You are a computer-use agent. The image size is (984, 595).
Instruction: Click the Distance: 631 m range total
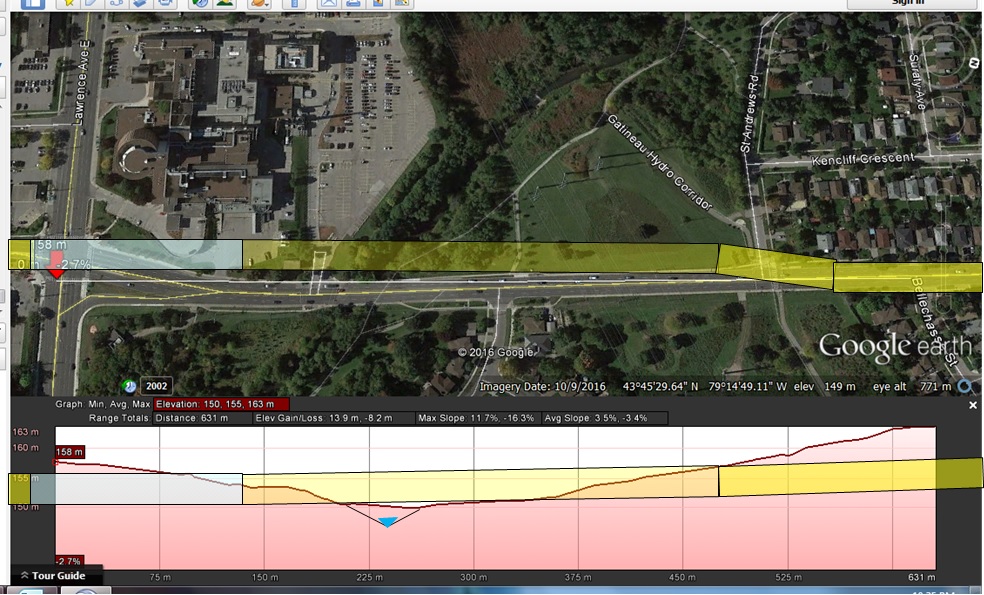[x=202, y=418]
